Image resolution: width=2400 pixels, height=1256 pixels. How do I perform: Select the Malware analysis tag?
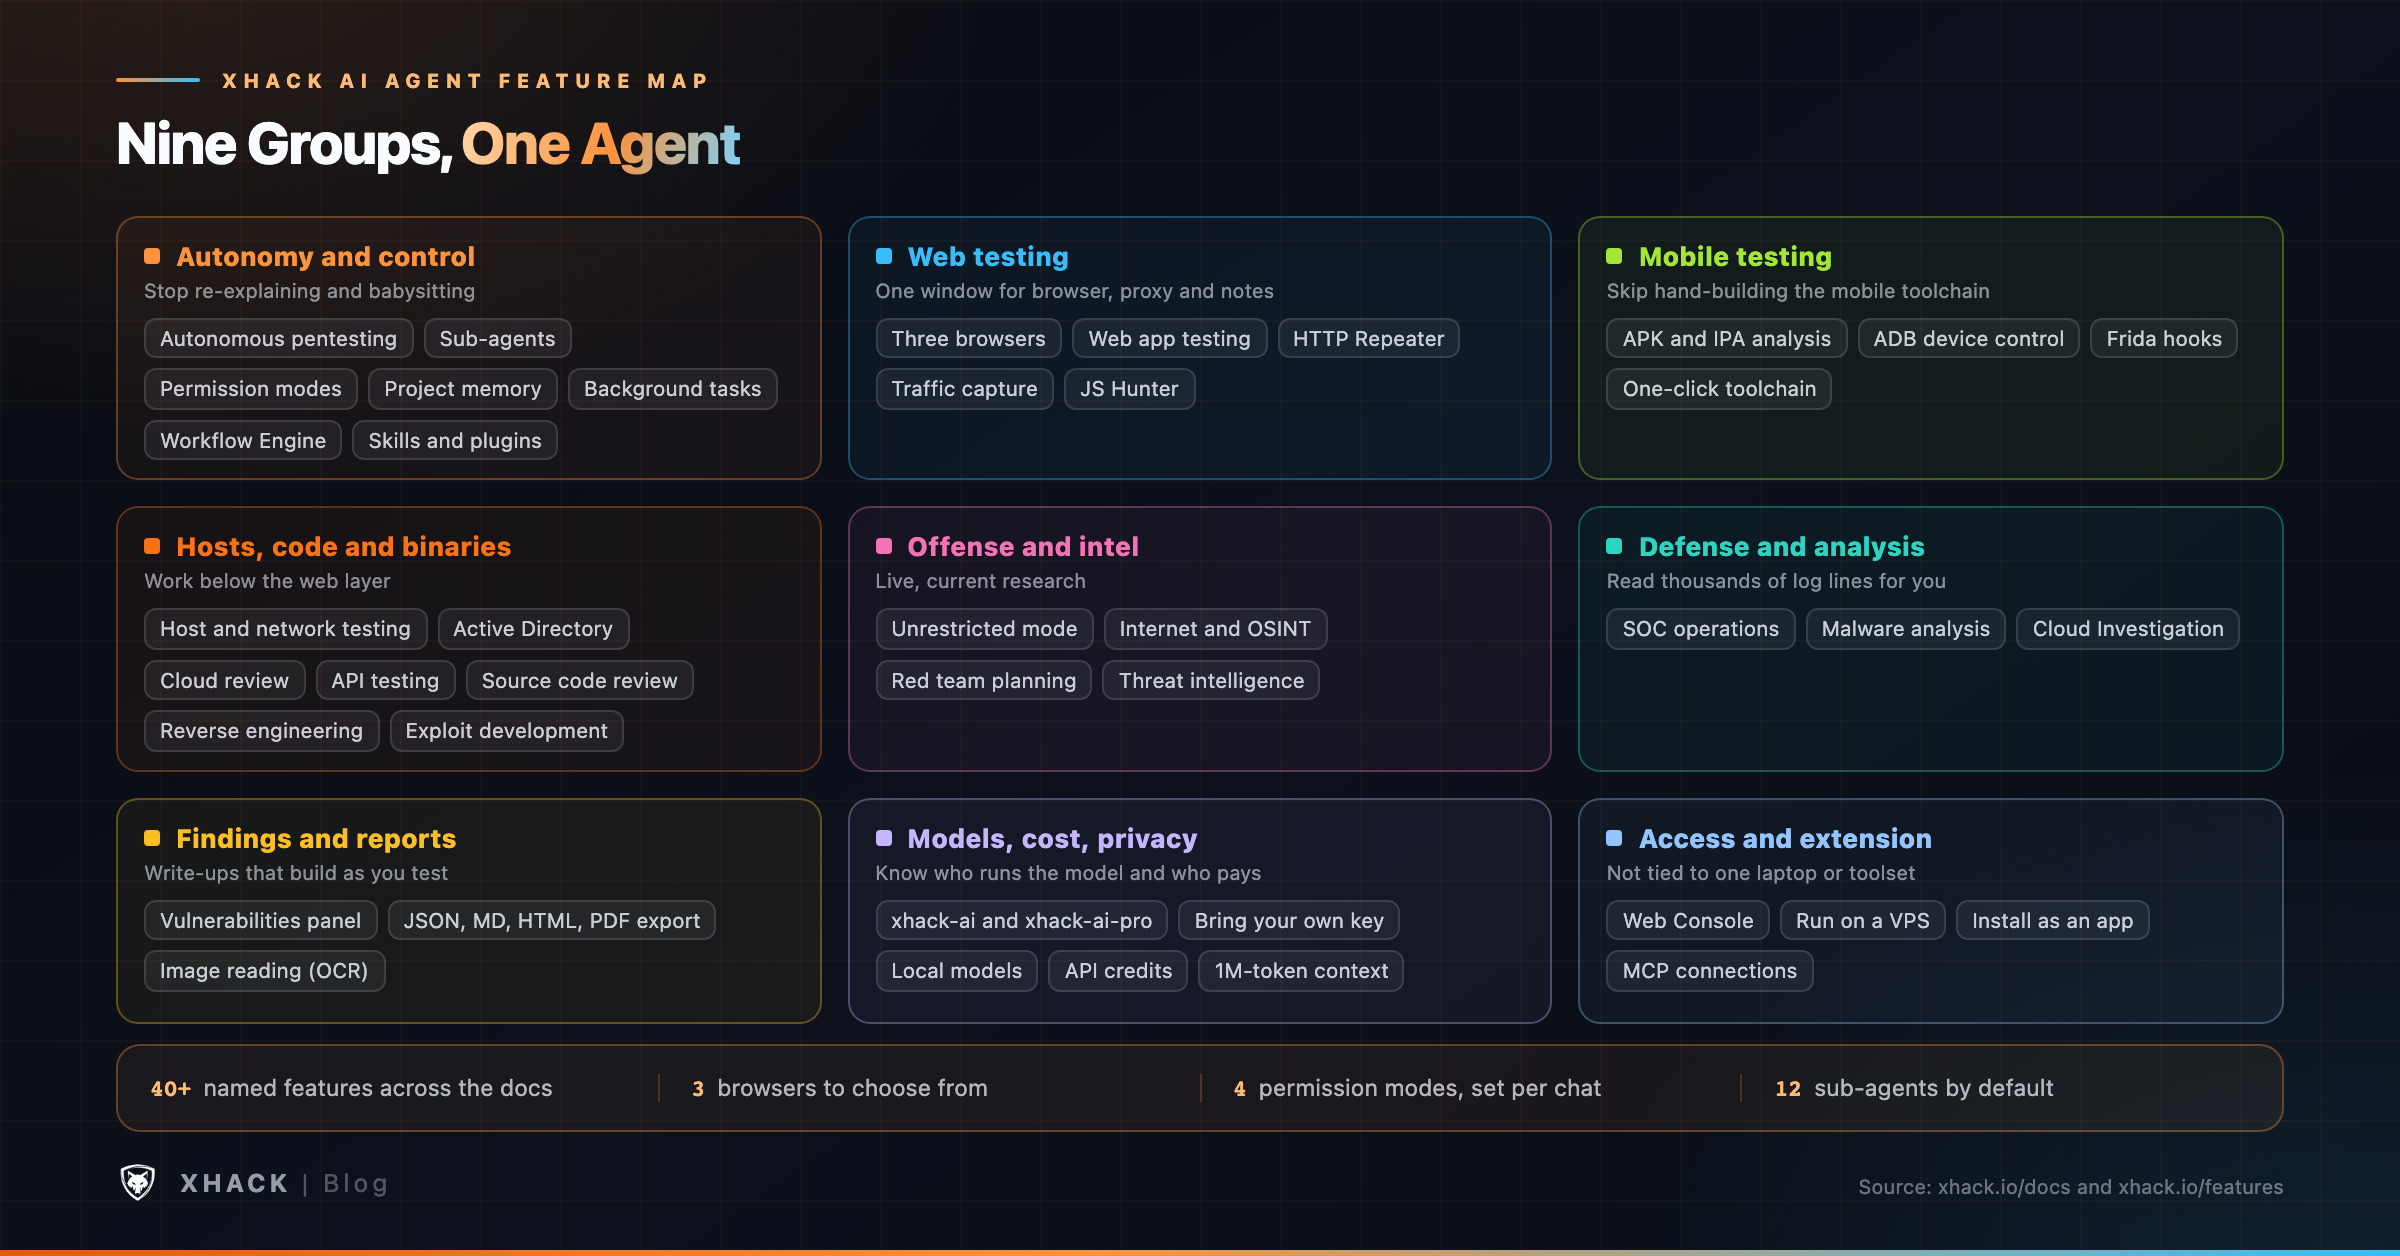pos(1905,628)
